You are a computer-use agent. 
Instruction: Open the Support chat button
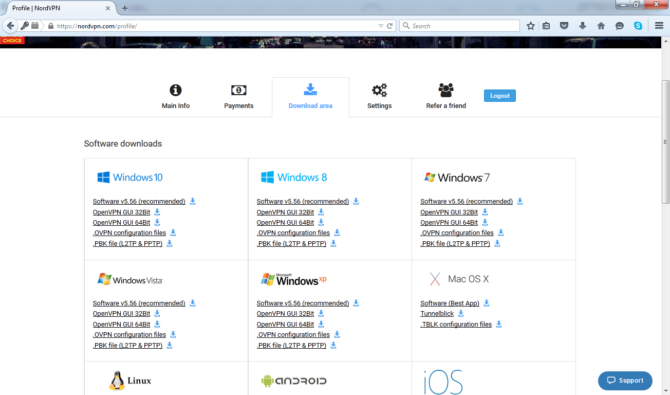point(625,380)
